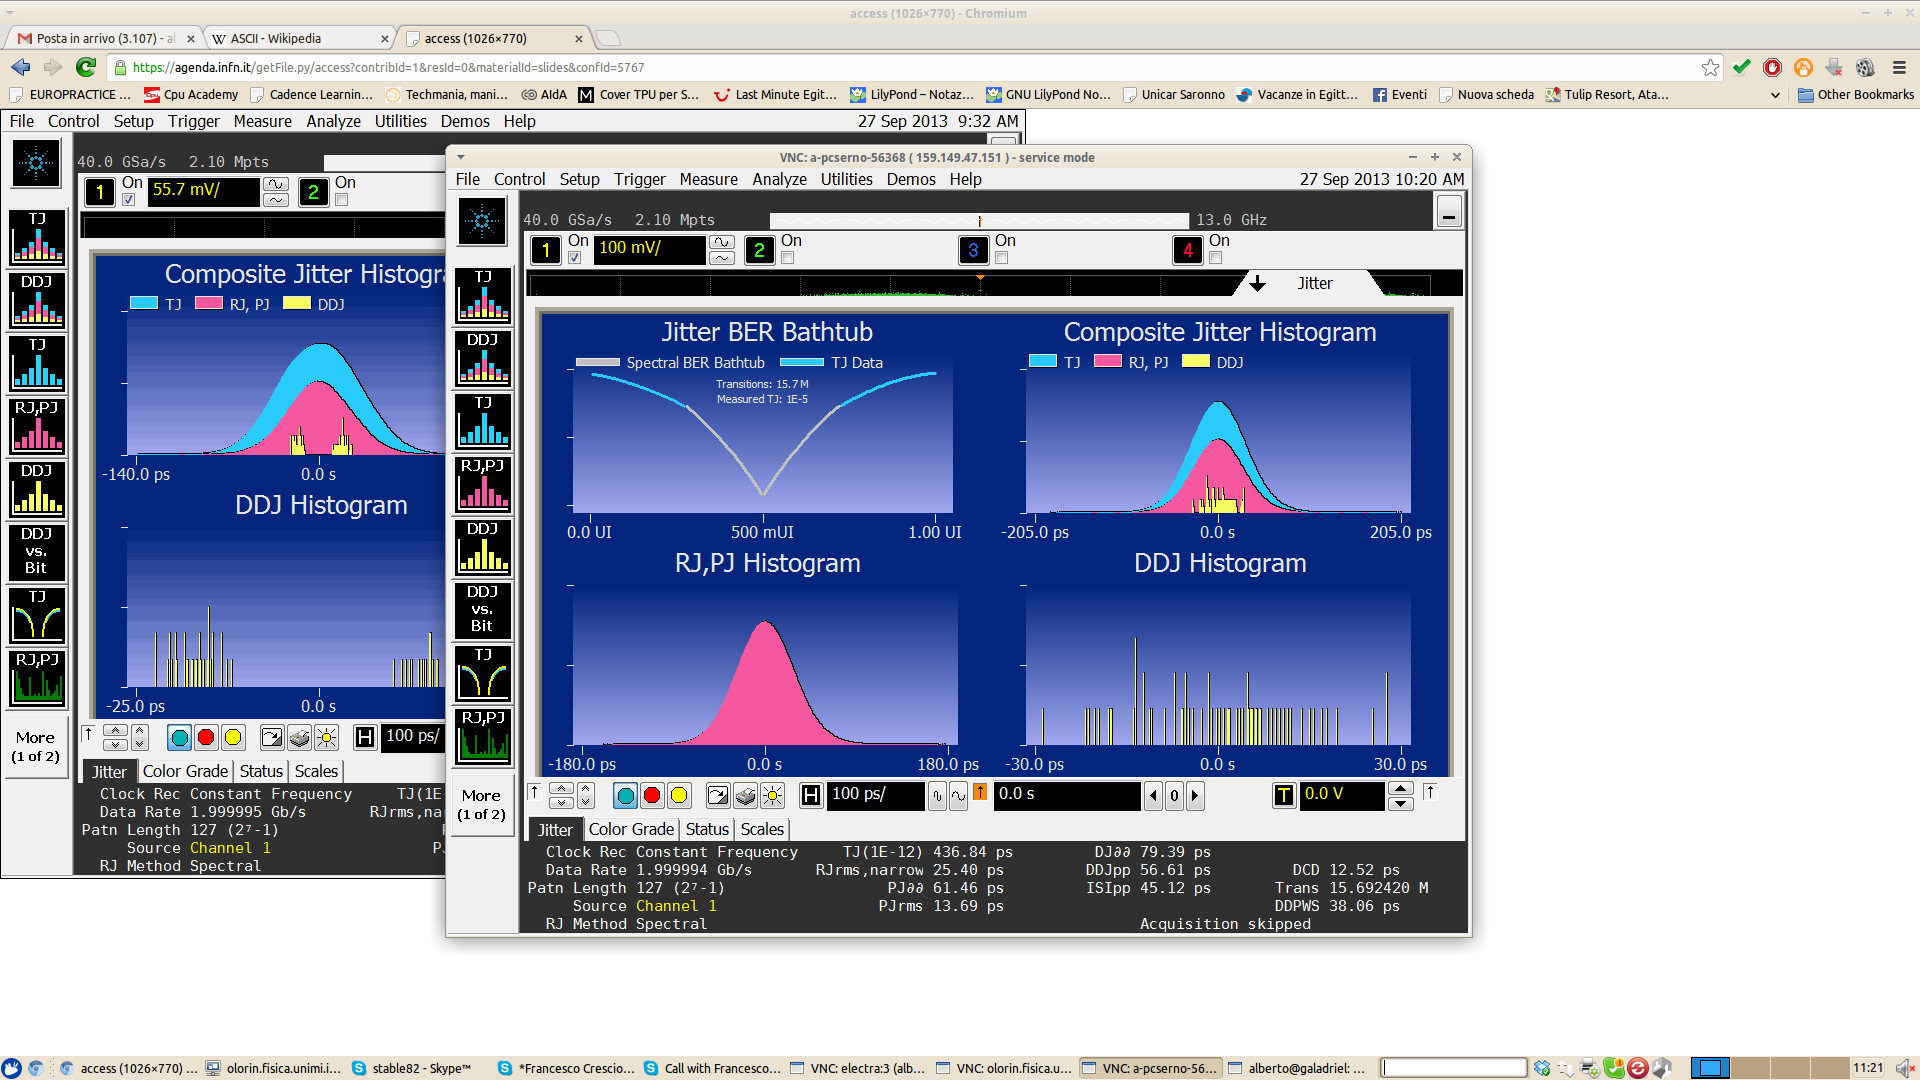Click the smaller vertical scale wave button for channel 1
This screenshot has width=1920, height=1080.
click(722, 258)
